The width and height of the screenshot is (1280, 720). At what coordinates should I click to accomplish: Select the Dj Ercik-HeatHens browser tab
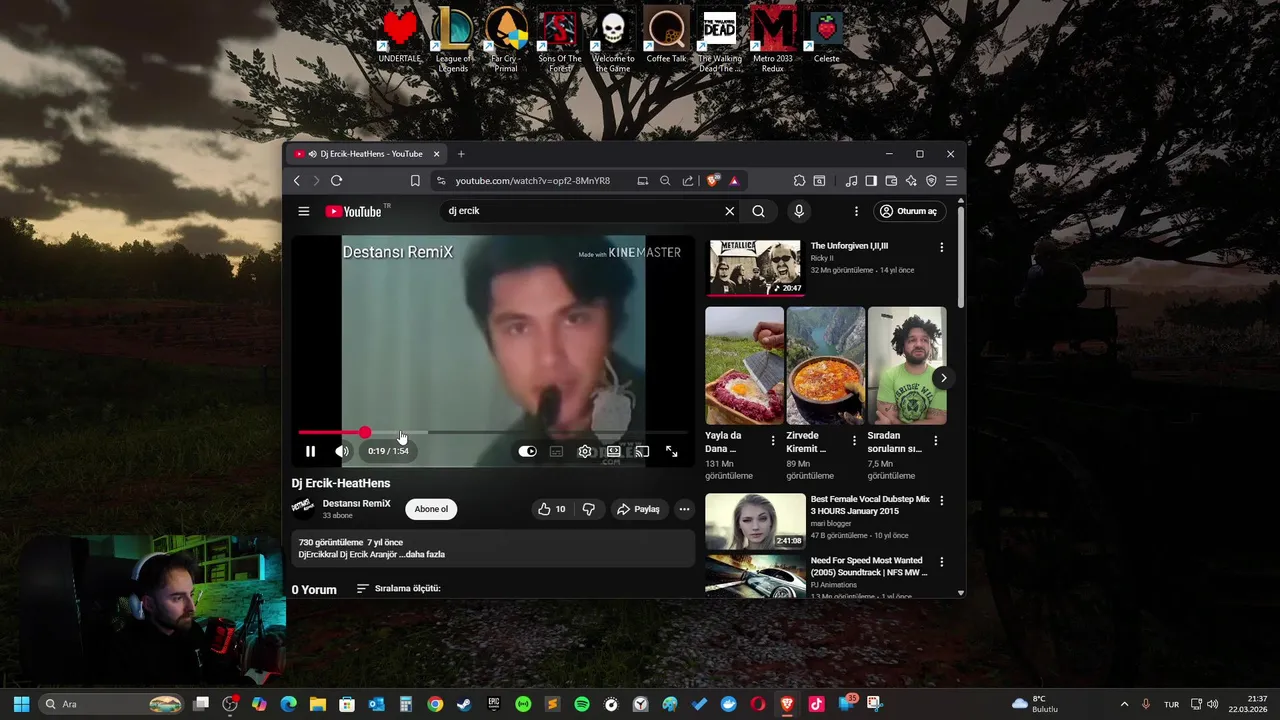[367, 154]
